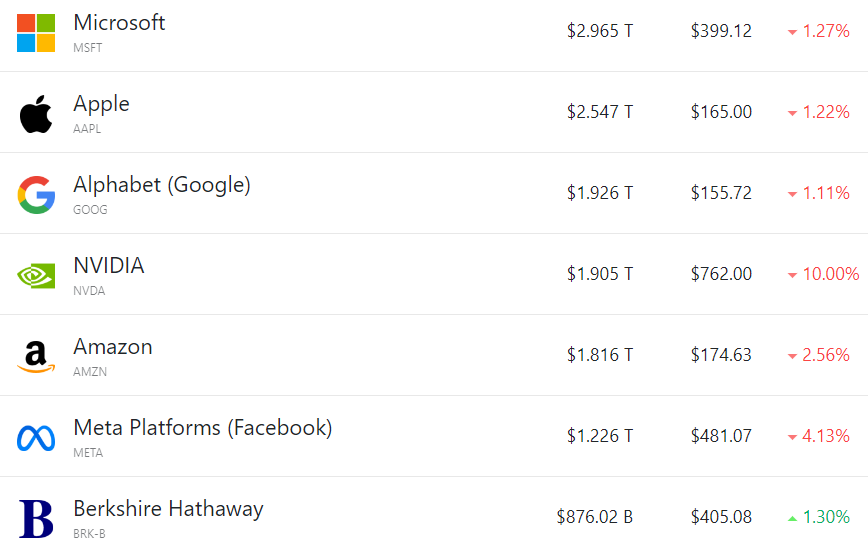The width and height of the screenshot is (868, 557).
Task: Open the Microsoft company link
Action: [x=119, y=22]
